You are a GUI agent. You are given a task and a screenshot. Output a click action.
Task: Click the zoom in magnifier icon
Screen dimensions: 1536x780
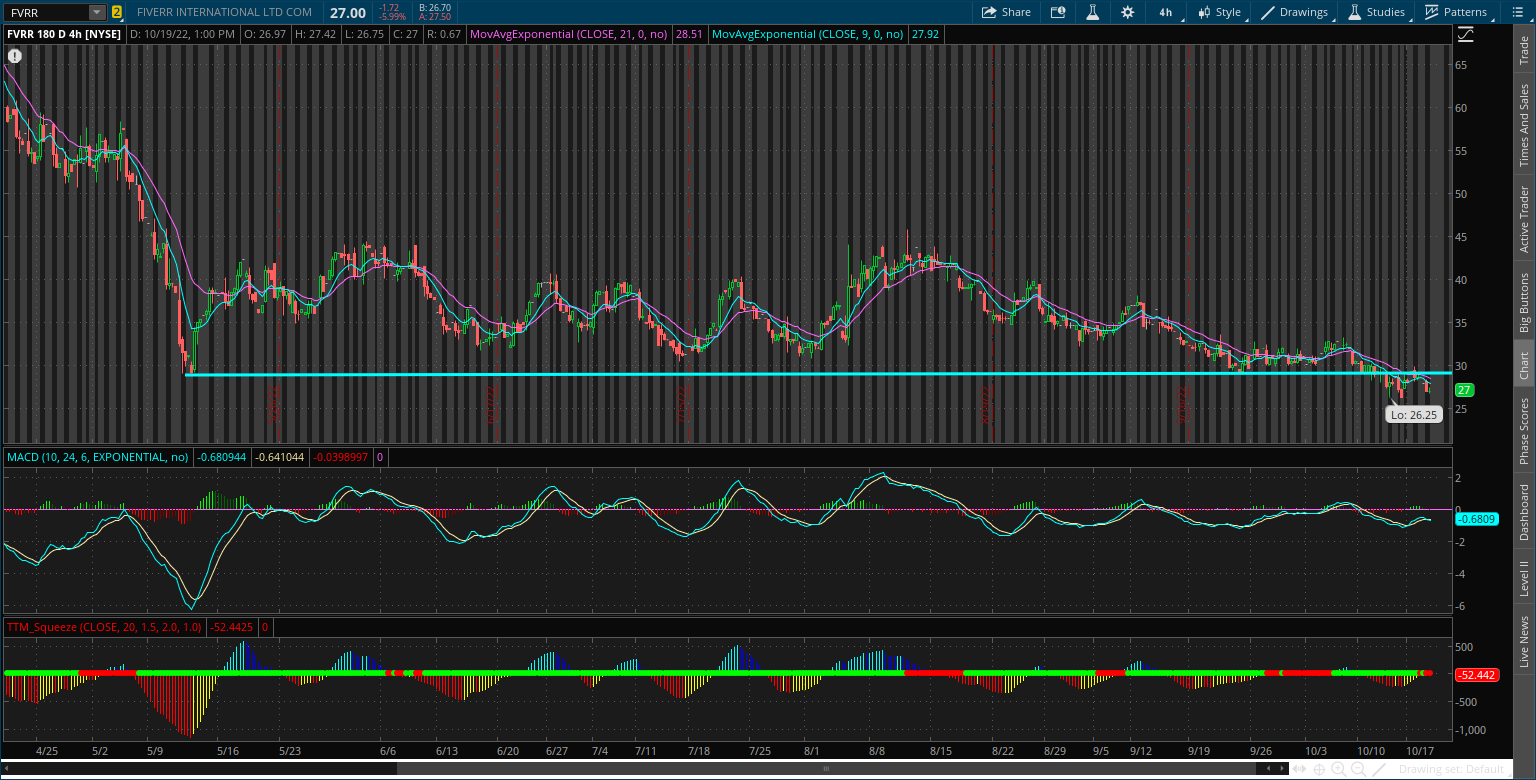1338,769
